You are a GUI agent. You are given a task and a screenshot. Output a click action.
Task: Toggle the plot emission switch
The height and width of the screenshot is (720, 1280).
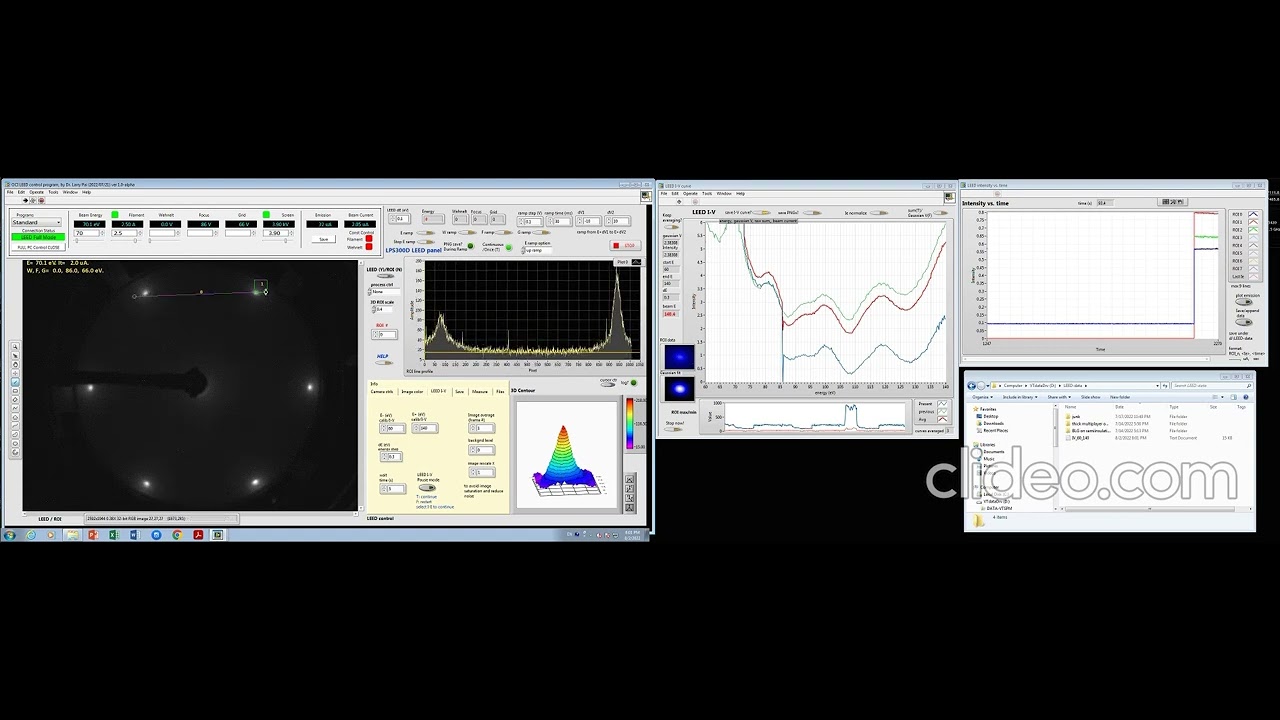tap(1245, 303)
